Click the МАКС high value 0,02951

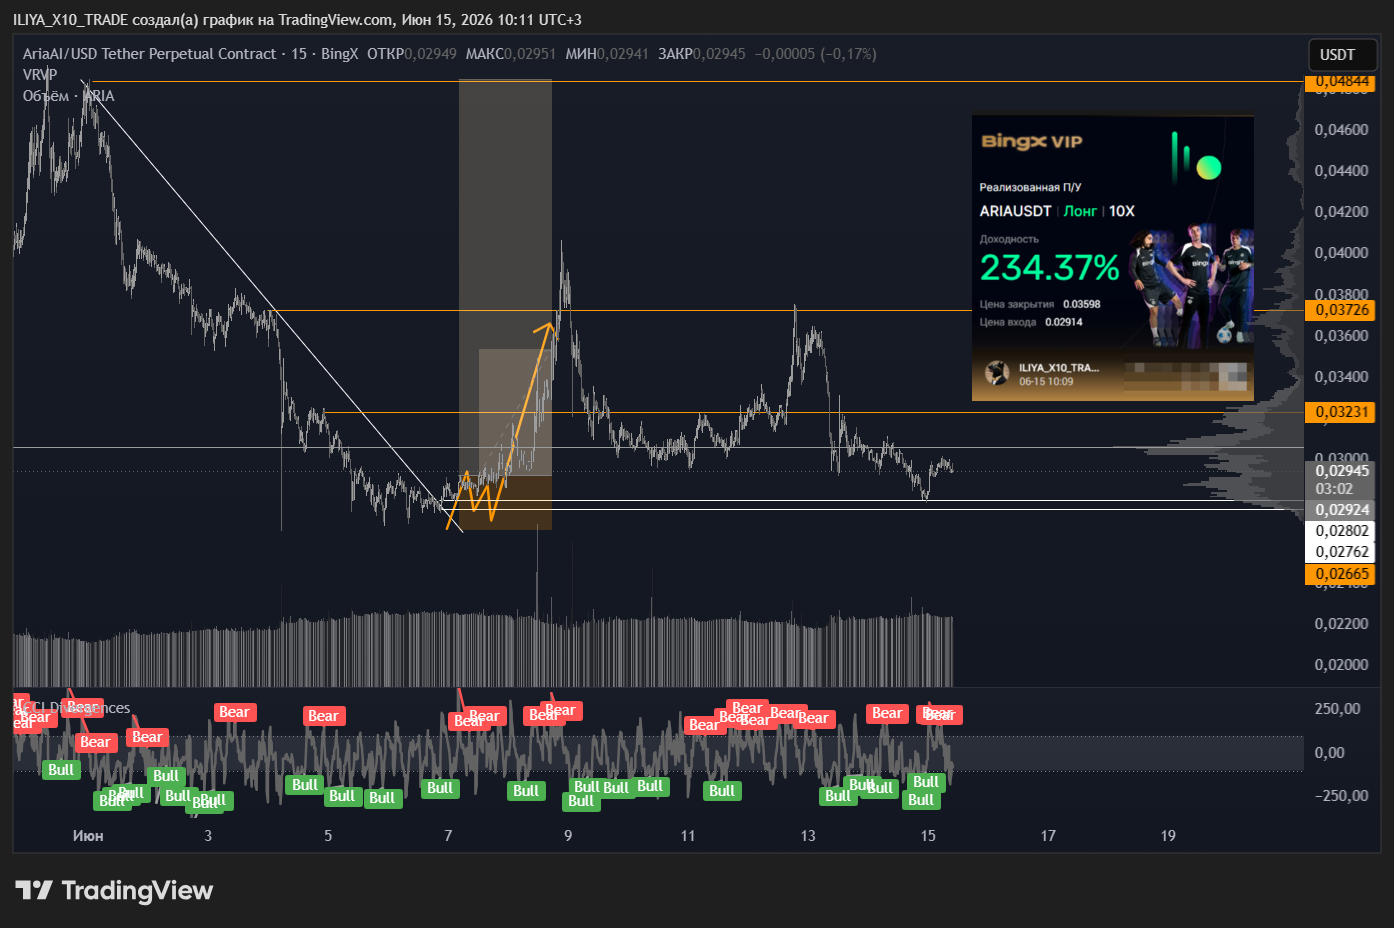[x=529, y=54]
